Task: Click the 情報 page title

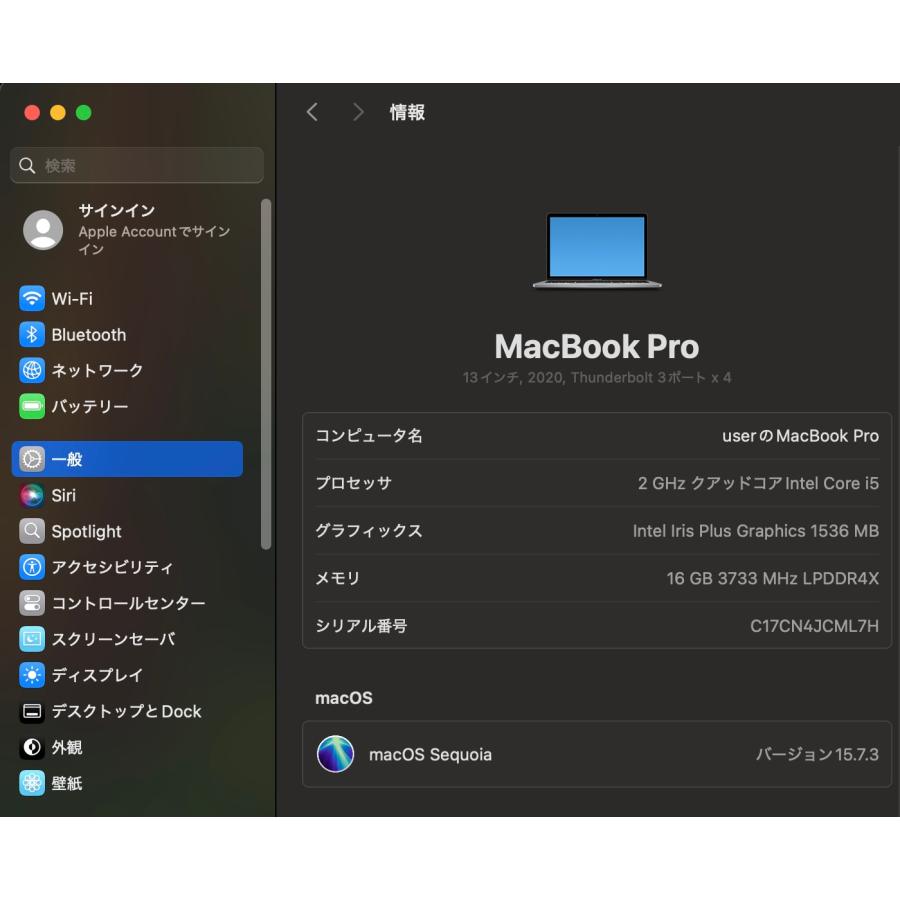Action: point(408,112)
